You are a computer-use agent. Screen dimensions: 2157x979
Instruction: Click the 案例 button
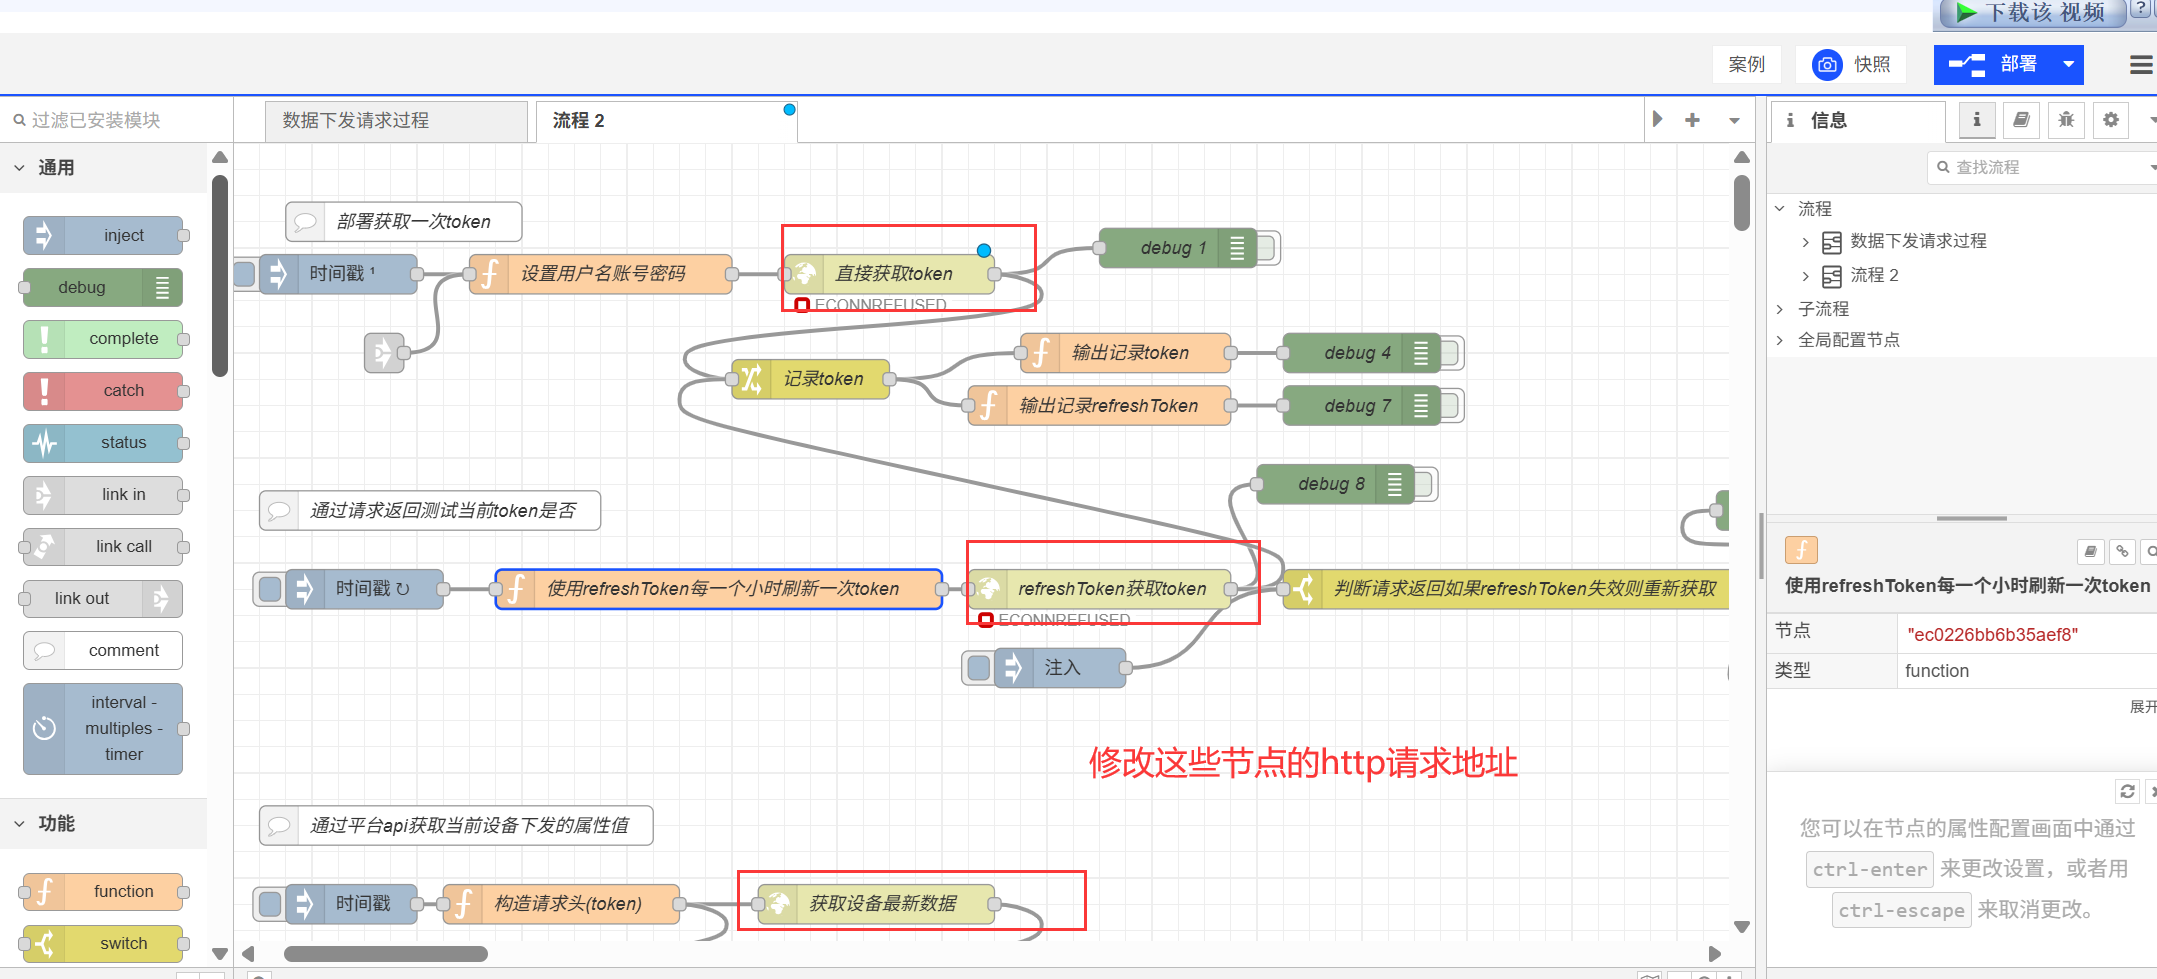click(x=1746, y=65)
